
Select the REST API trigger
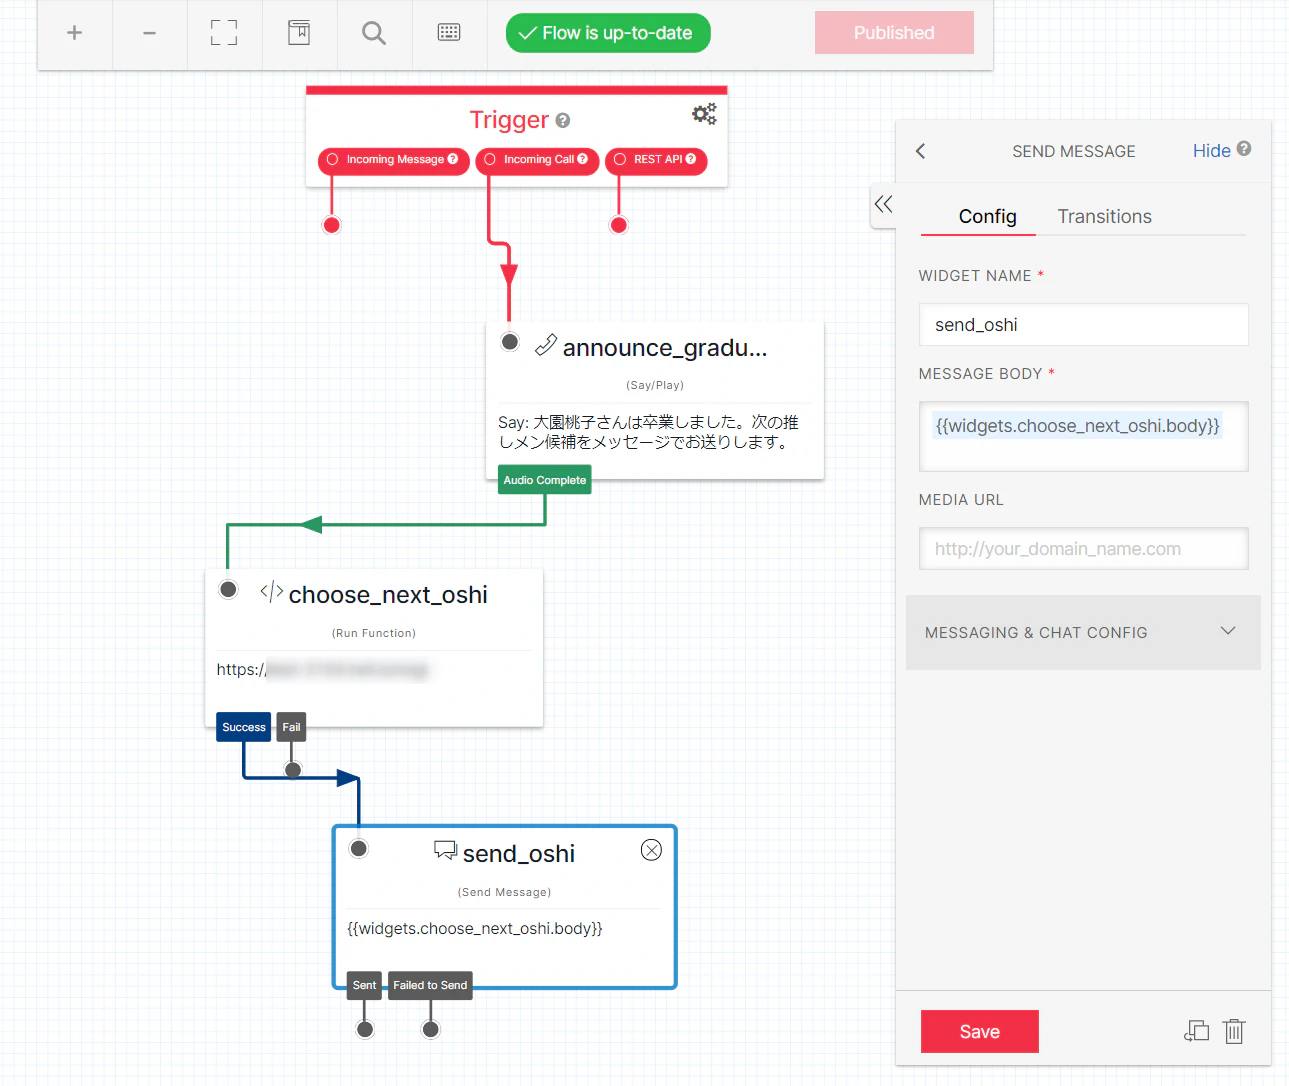(656, 160)
